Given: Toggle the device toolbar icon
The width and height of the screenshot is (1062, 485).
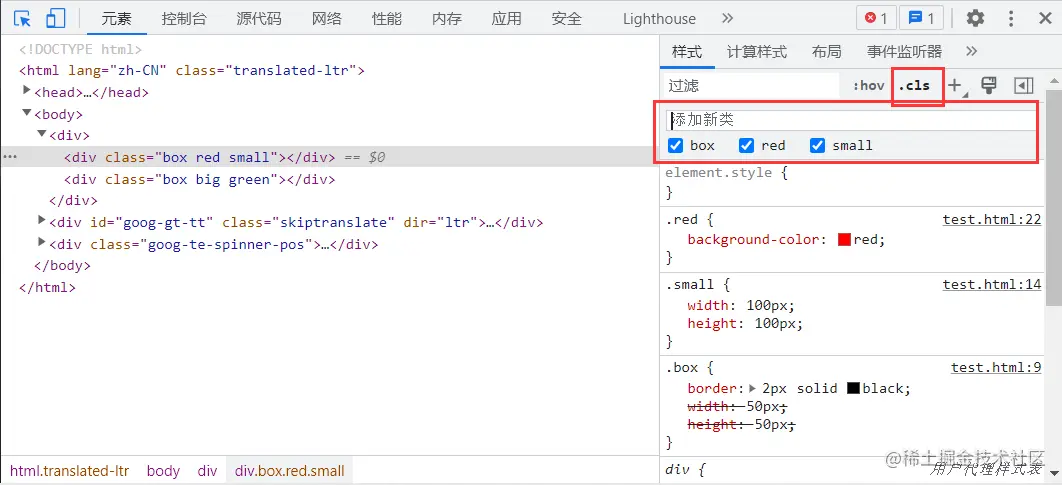Looking at the screenshot, I should pyautogui.click(x=56, y=18).
